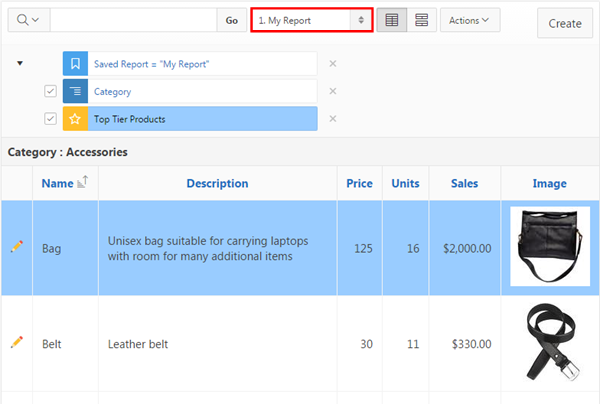The height and width of the screenshot is (404, 600).
Task: Open the Actions menu
Action: coord(469,20)
